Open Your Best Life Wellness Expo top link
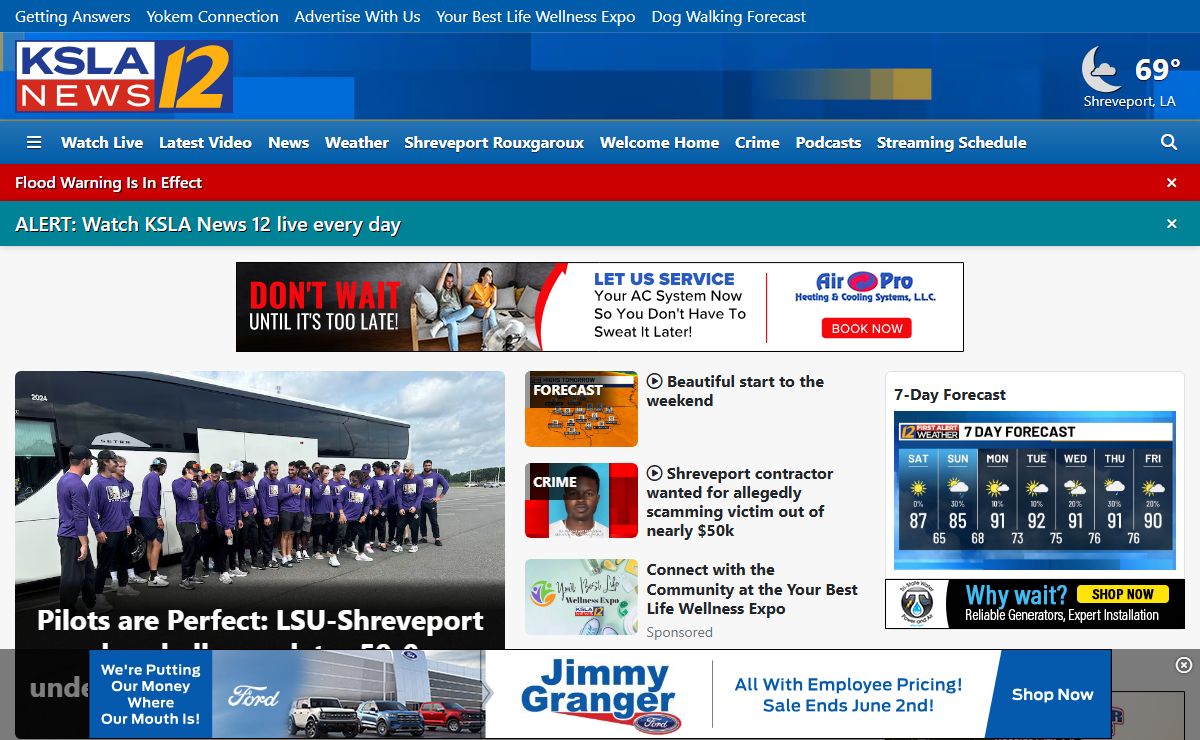This screenshot has width=1200, height=740. (536, 16)
